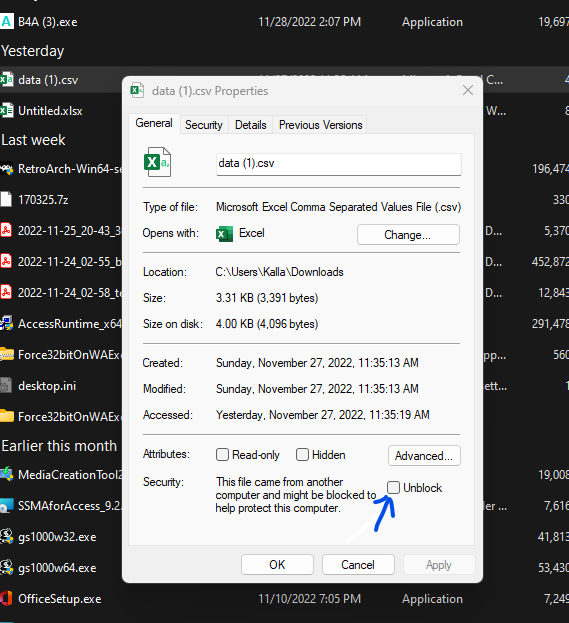The width and height of the screenshot is (569, 623).
Task: Collapse the Last week group header
Action: (x=33, y=140)
